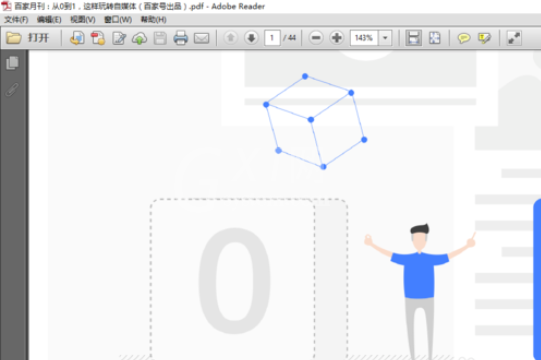Open the 编辑(E) menu
541x360 pixels.
(x=49, y=20)
